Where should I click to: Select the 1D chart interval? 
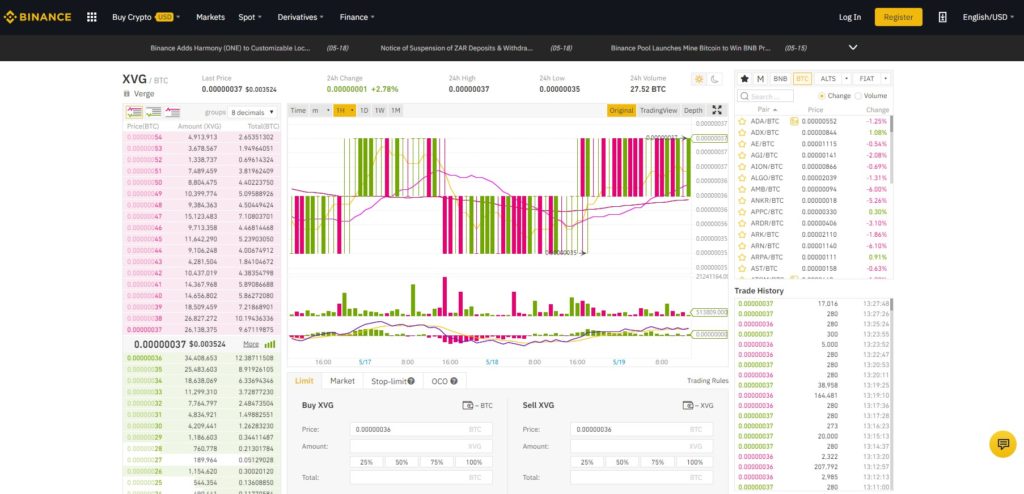click(364, 110)
